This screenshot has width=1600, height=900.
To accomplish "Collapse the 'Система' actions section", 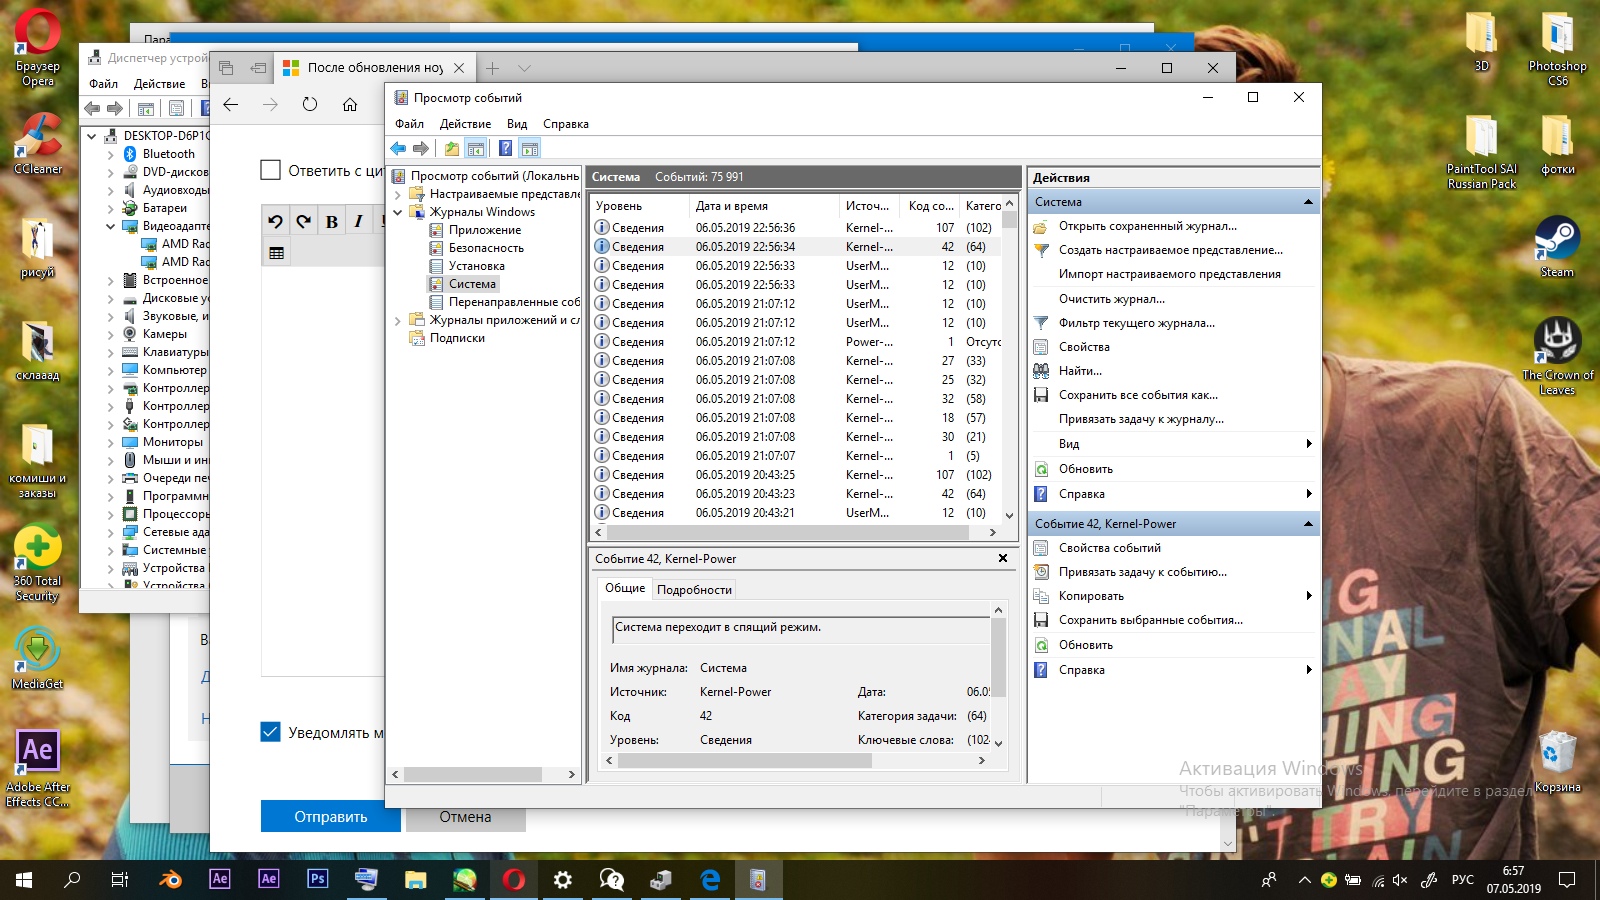I will 1308,202.
